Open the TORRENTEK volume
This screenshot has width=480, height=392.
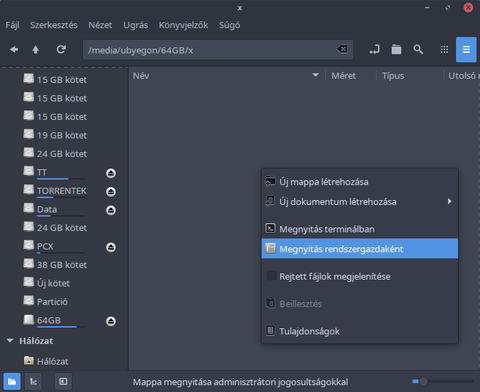[x=55, y=191]
